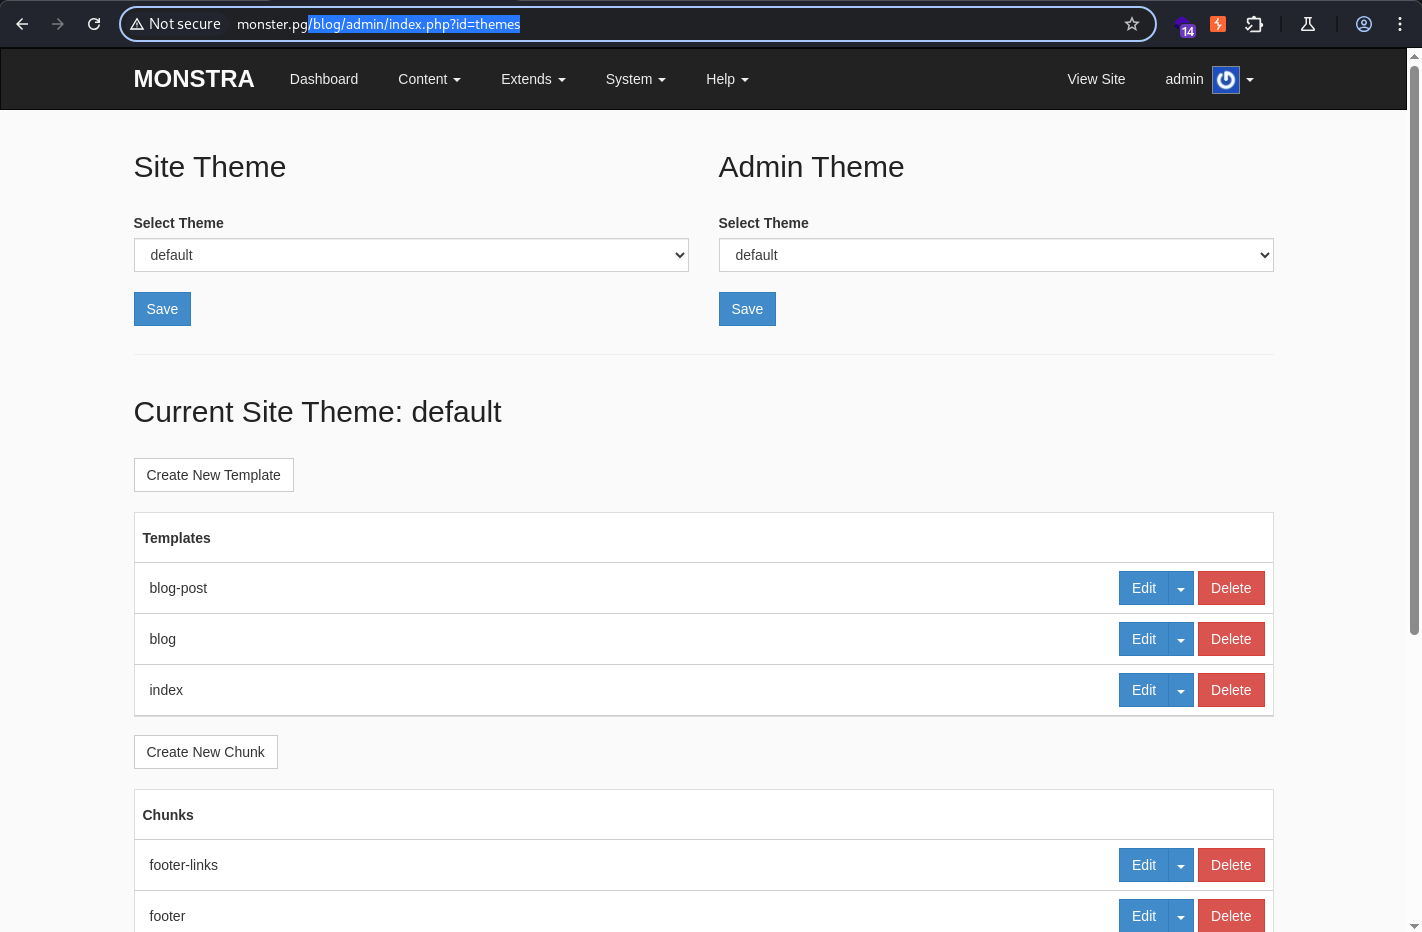This screenshot has width=1422, height=932.
Task: Save the Site Theme selection
Action: pyautogui.click(x=162, y=309)
